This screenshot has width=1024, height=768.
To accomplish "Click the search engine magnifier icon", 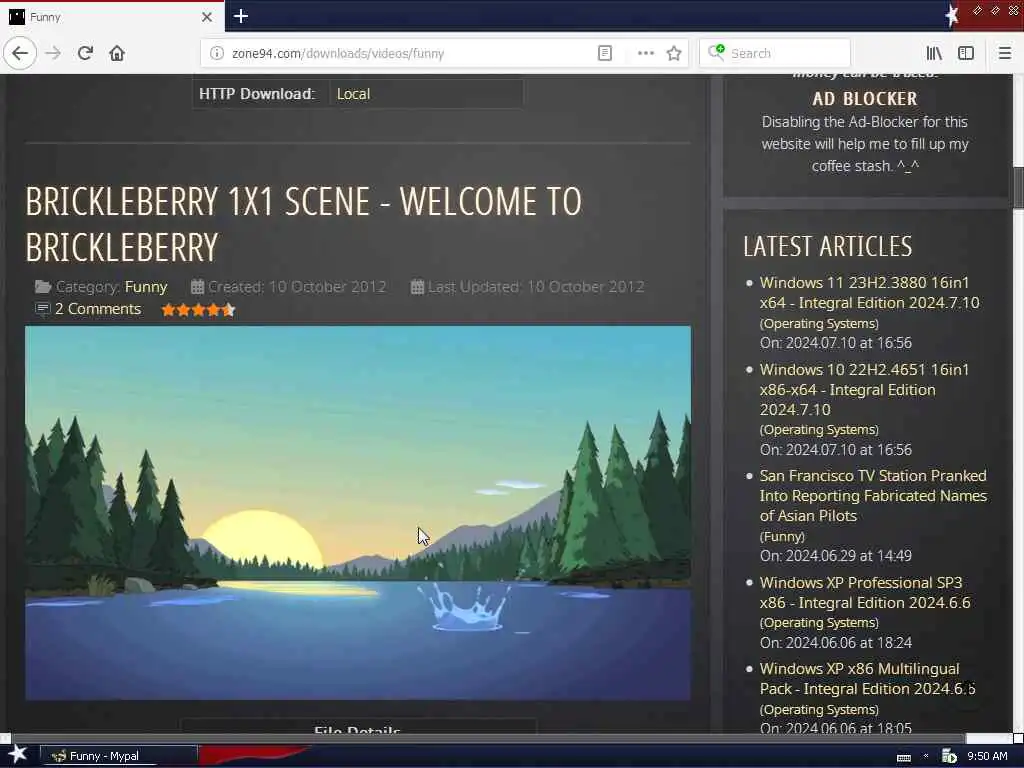I will point(716,52).
